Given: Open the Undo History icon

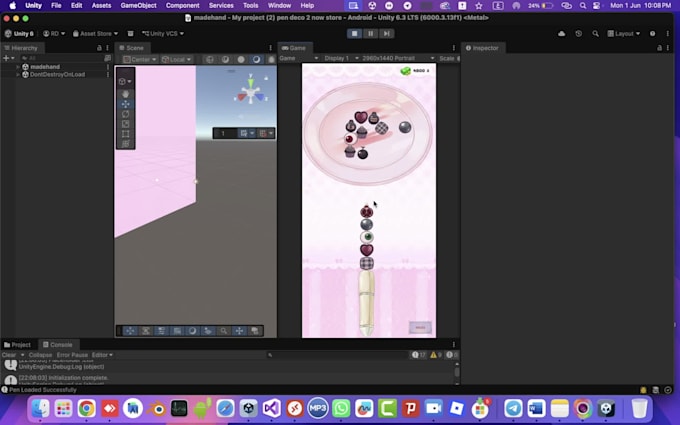Looking at the screenshot, I should point(579,33).
